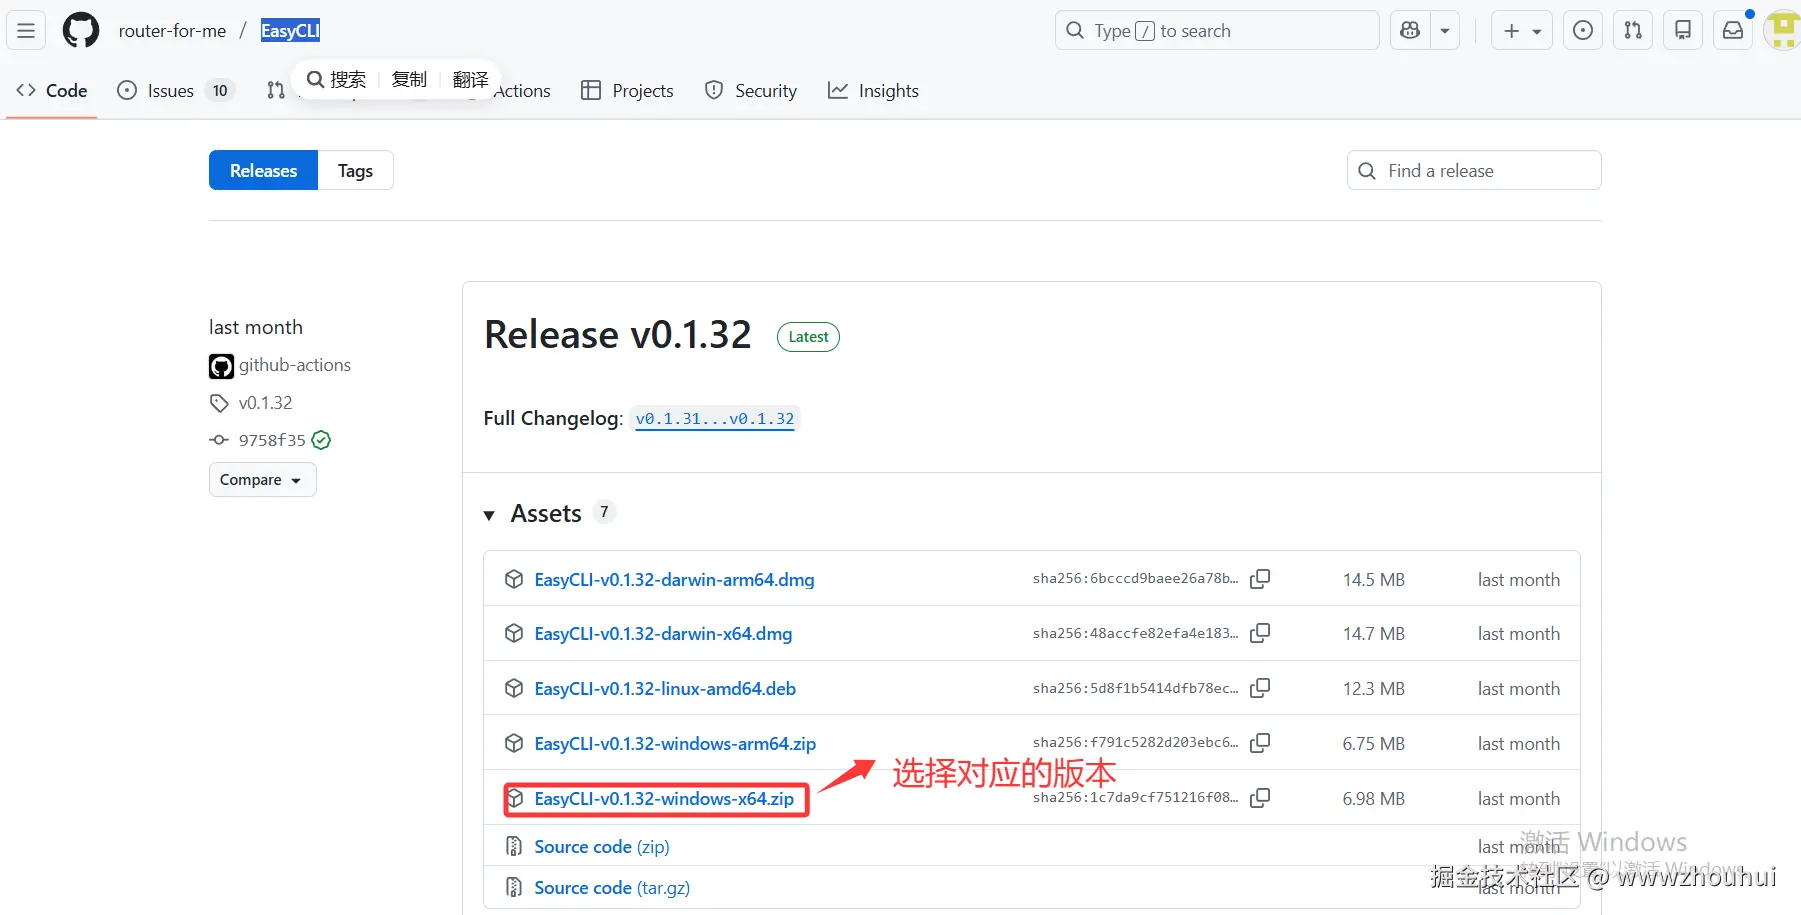
Task: Click the Latest release badge
Action: pyautogui.click(x=808, y=337)
